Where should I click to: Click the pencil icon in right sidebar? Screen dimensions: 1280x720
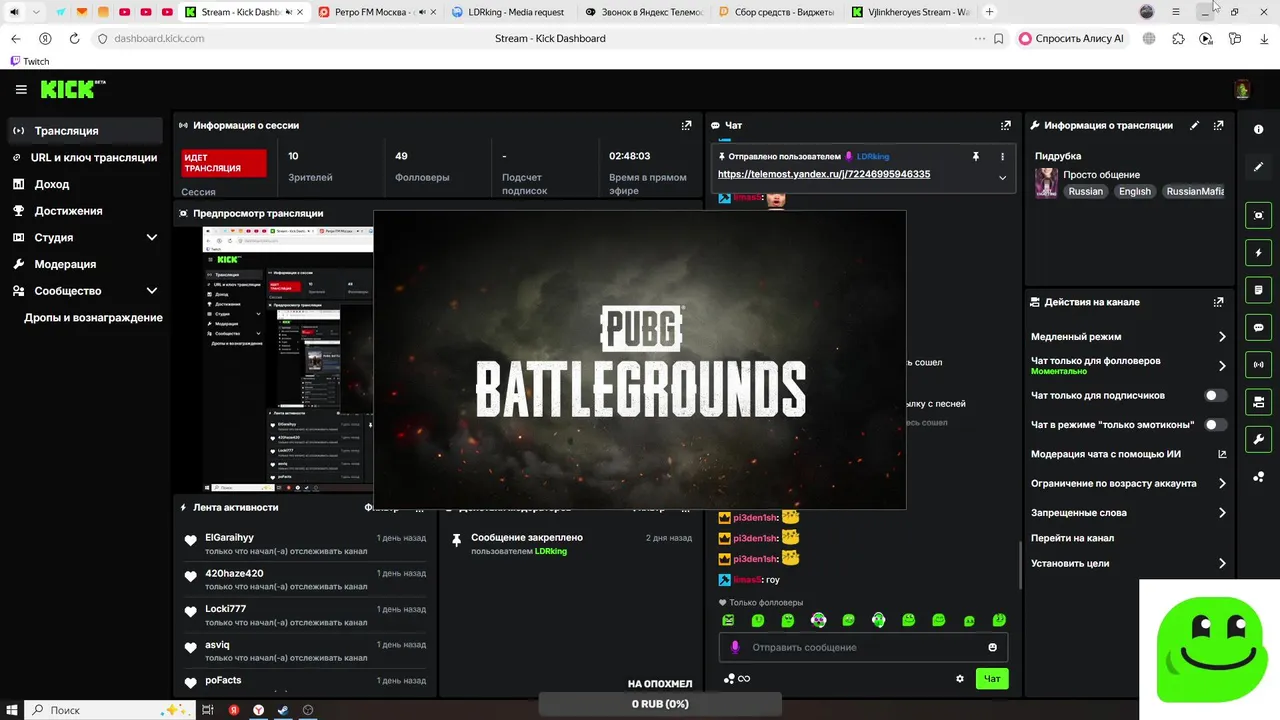(1258, 167)
